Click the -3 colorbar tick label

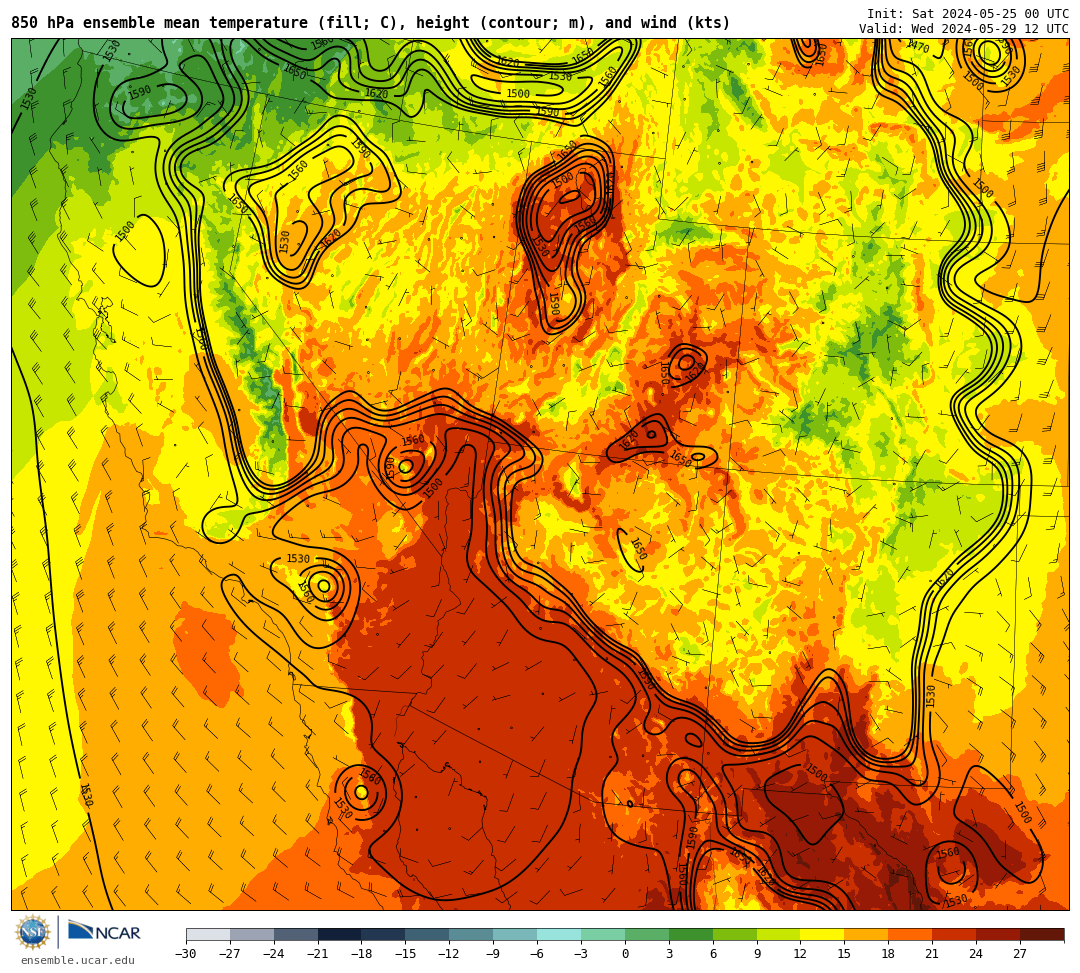click(581, 954)
